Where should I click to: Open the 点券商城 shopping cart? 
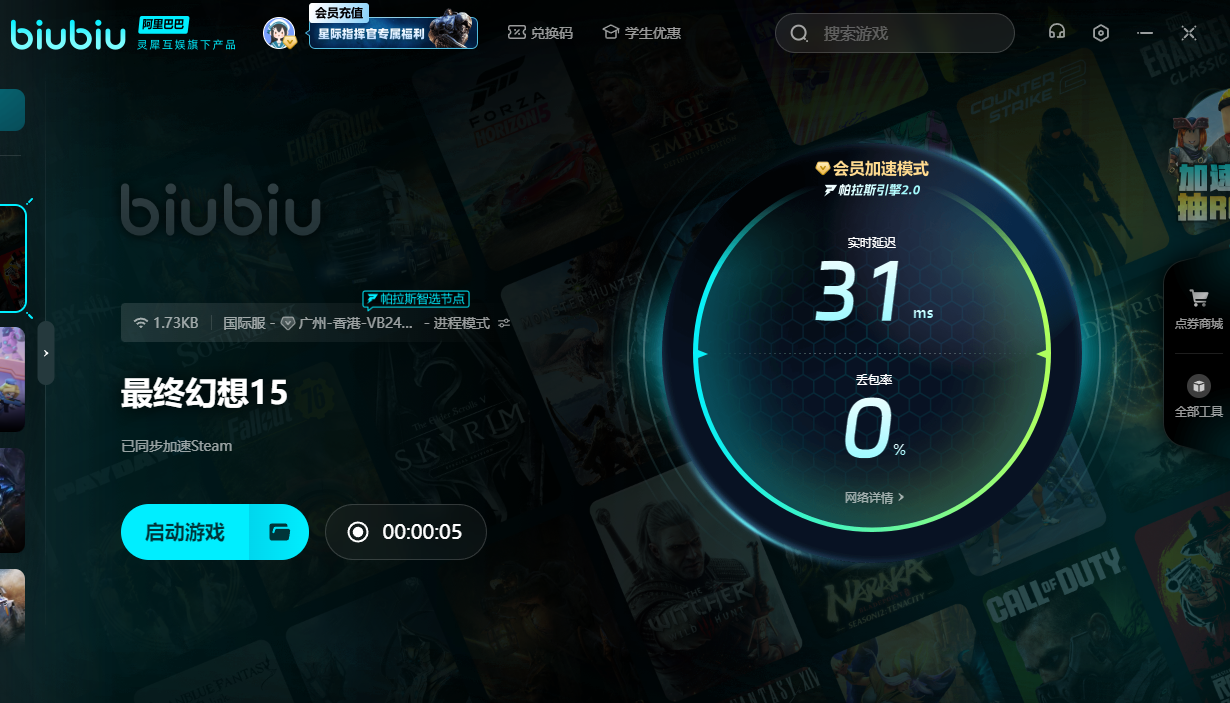coord(1198,309)
